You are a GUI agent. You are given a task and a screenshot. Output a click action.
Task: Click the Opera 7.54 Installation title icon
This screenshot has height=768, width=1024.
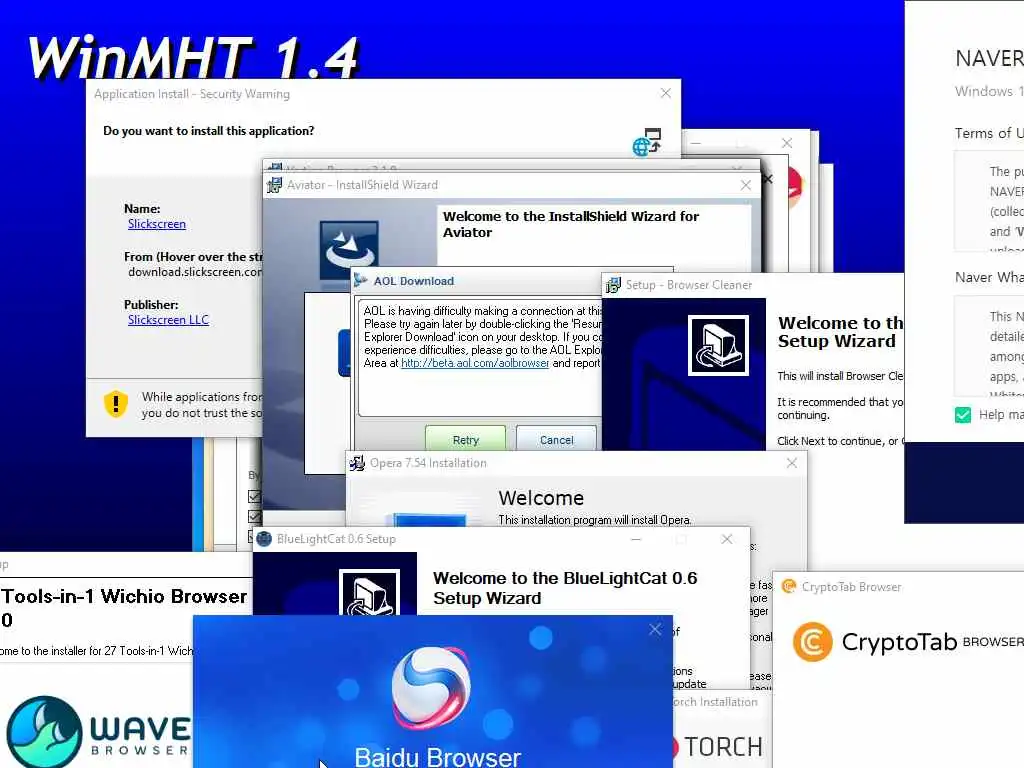click(x=357, y=463)
